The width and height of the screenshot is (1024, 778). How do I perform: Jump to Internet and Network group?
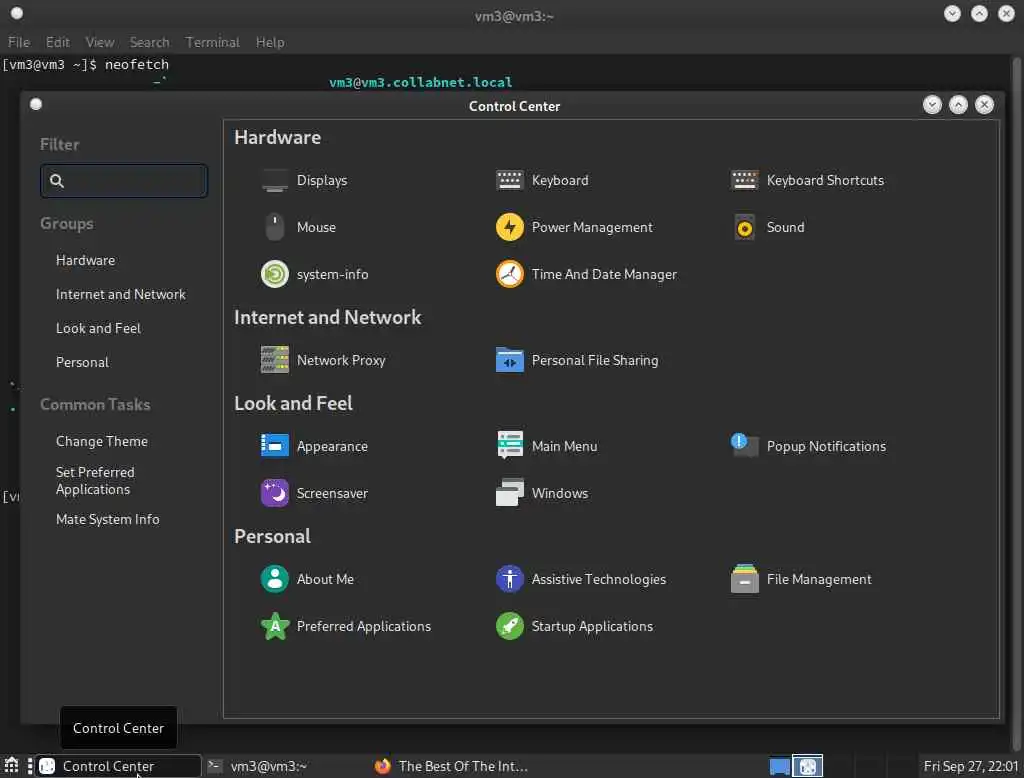(121, 295)
